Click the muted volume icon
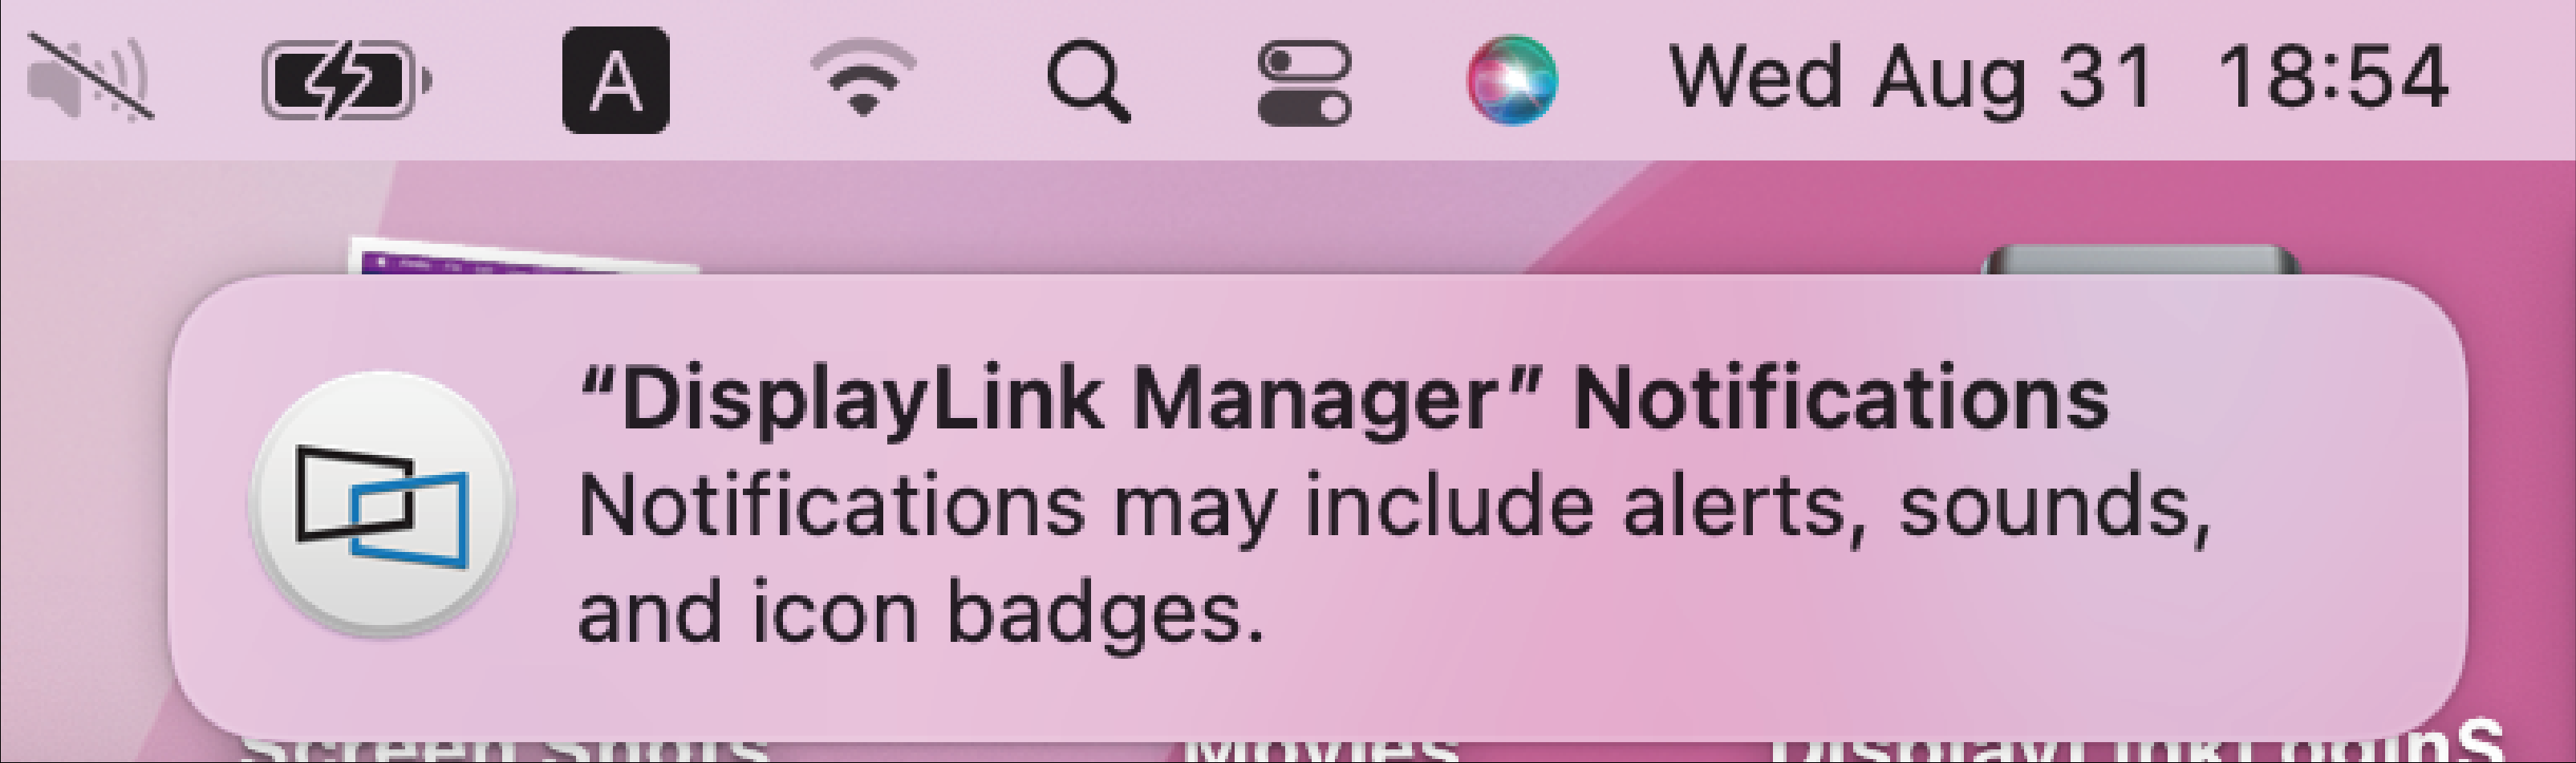Screen dimensions: 2576x763 (90, 78)
